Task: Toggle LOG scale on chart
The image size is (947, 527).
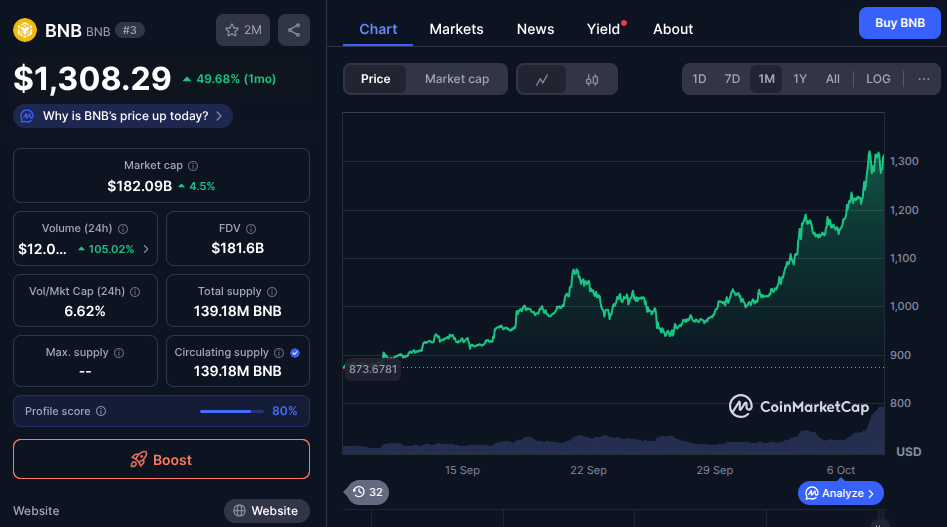Action: point(878,79)
